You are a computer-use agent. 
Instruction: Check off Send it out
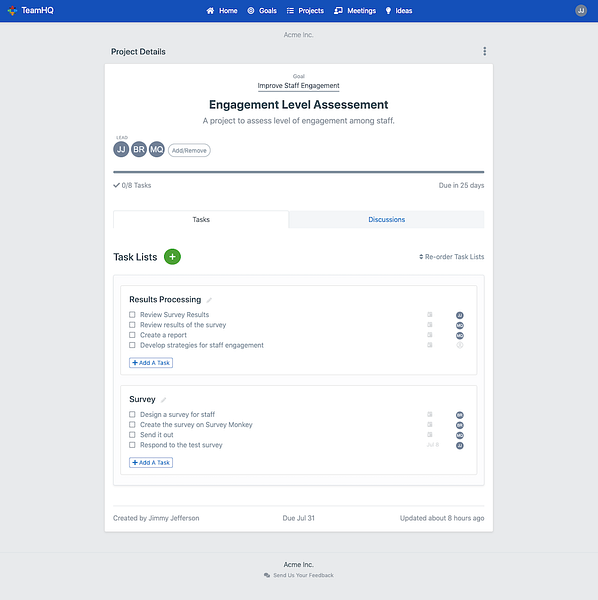tap(132, 435)
